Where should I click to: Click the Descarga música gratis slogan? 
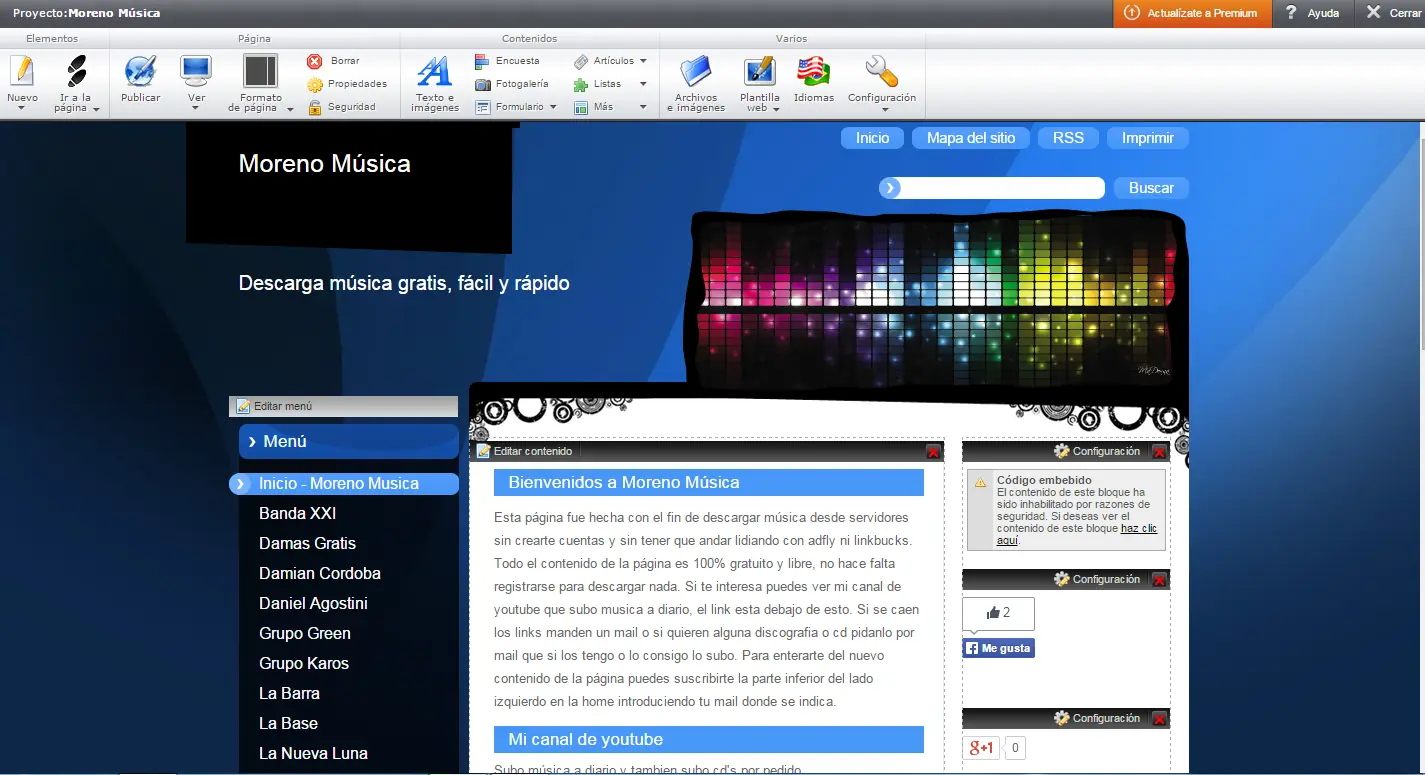tap(404, 283)
